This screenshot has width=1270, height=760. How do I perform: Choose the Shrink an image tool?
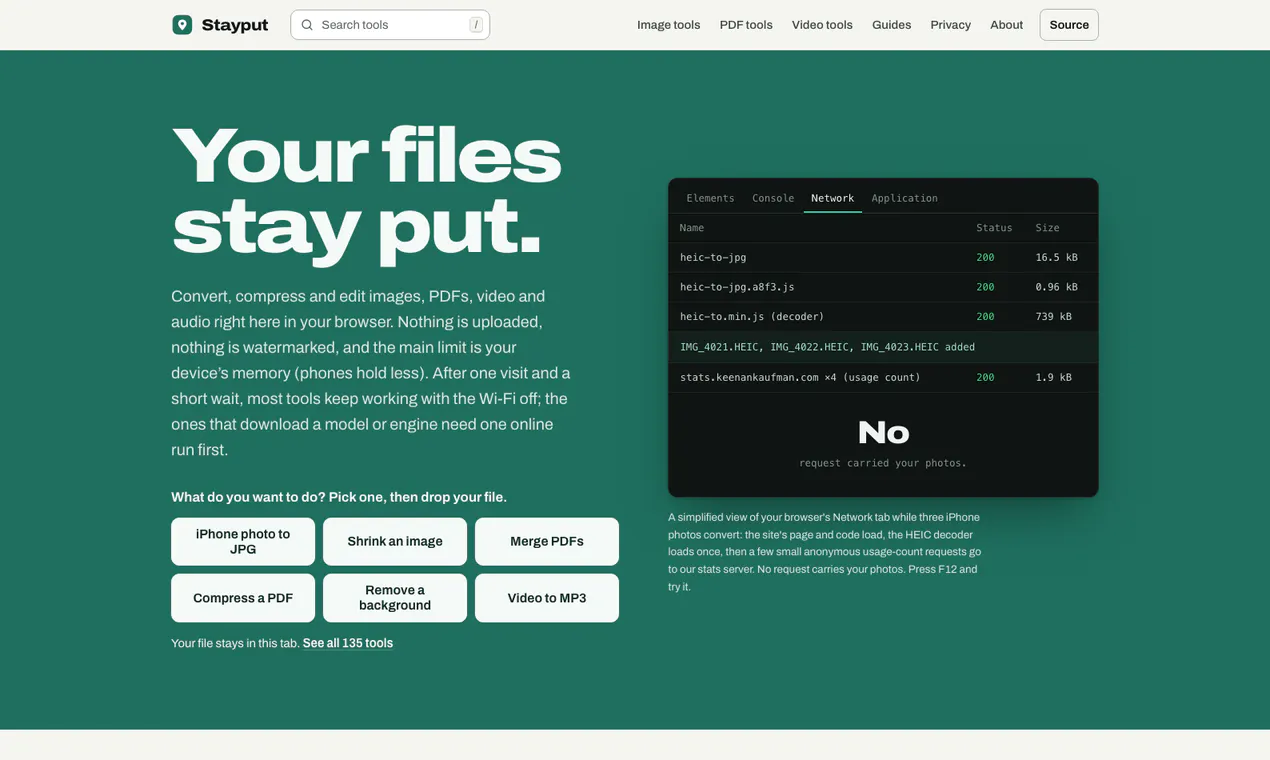tap(395, 542)
